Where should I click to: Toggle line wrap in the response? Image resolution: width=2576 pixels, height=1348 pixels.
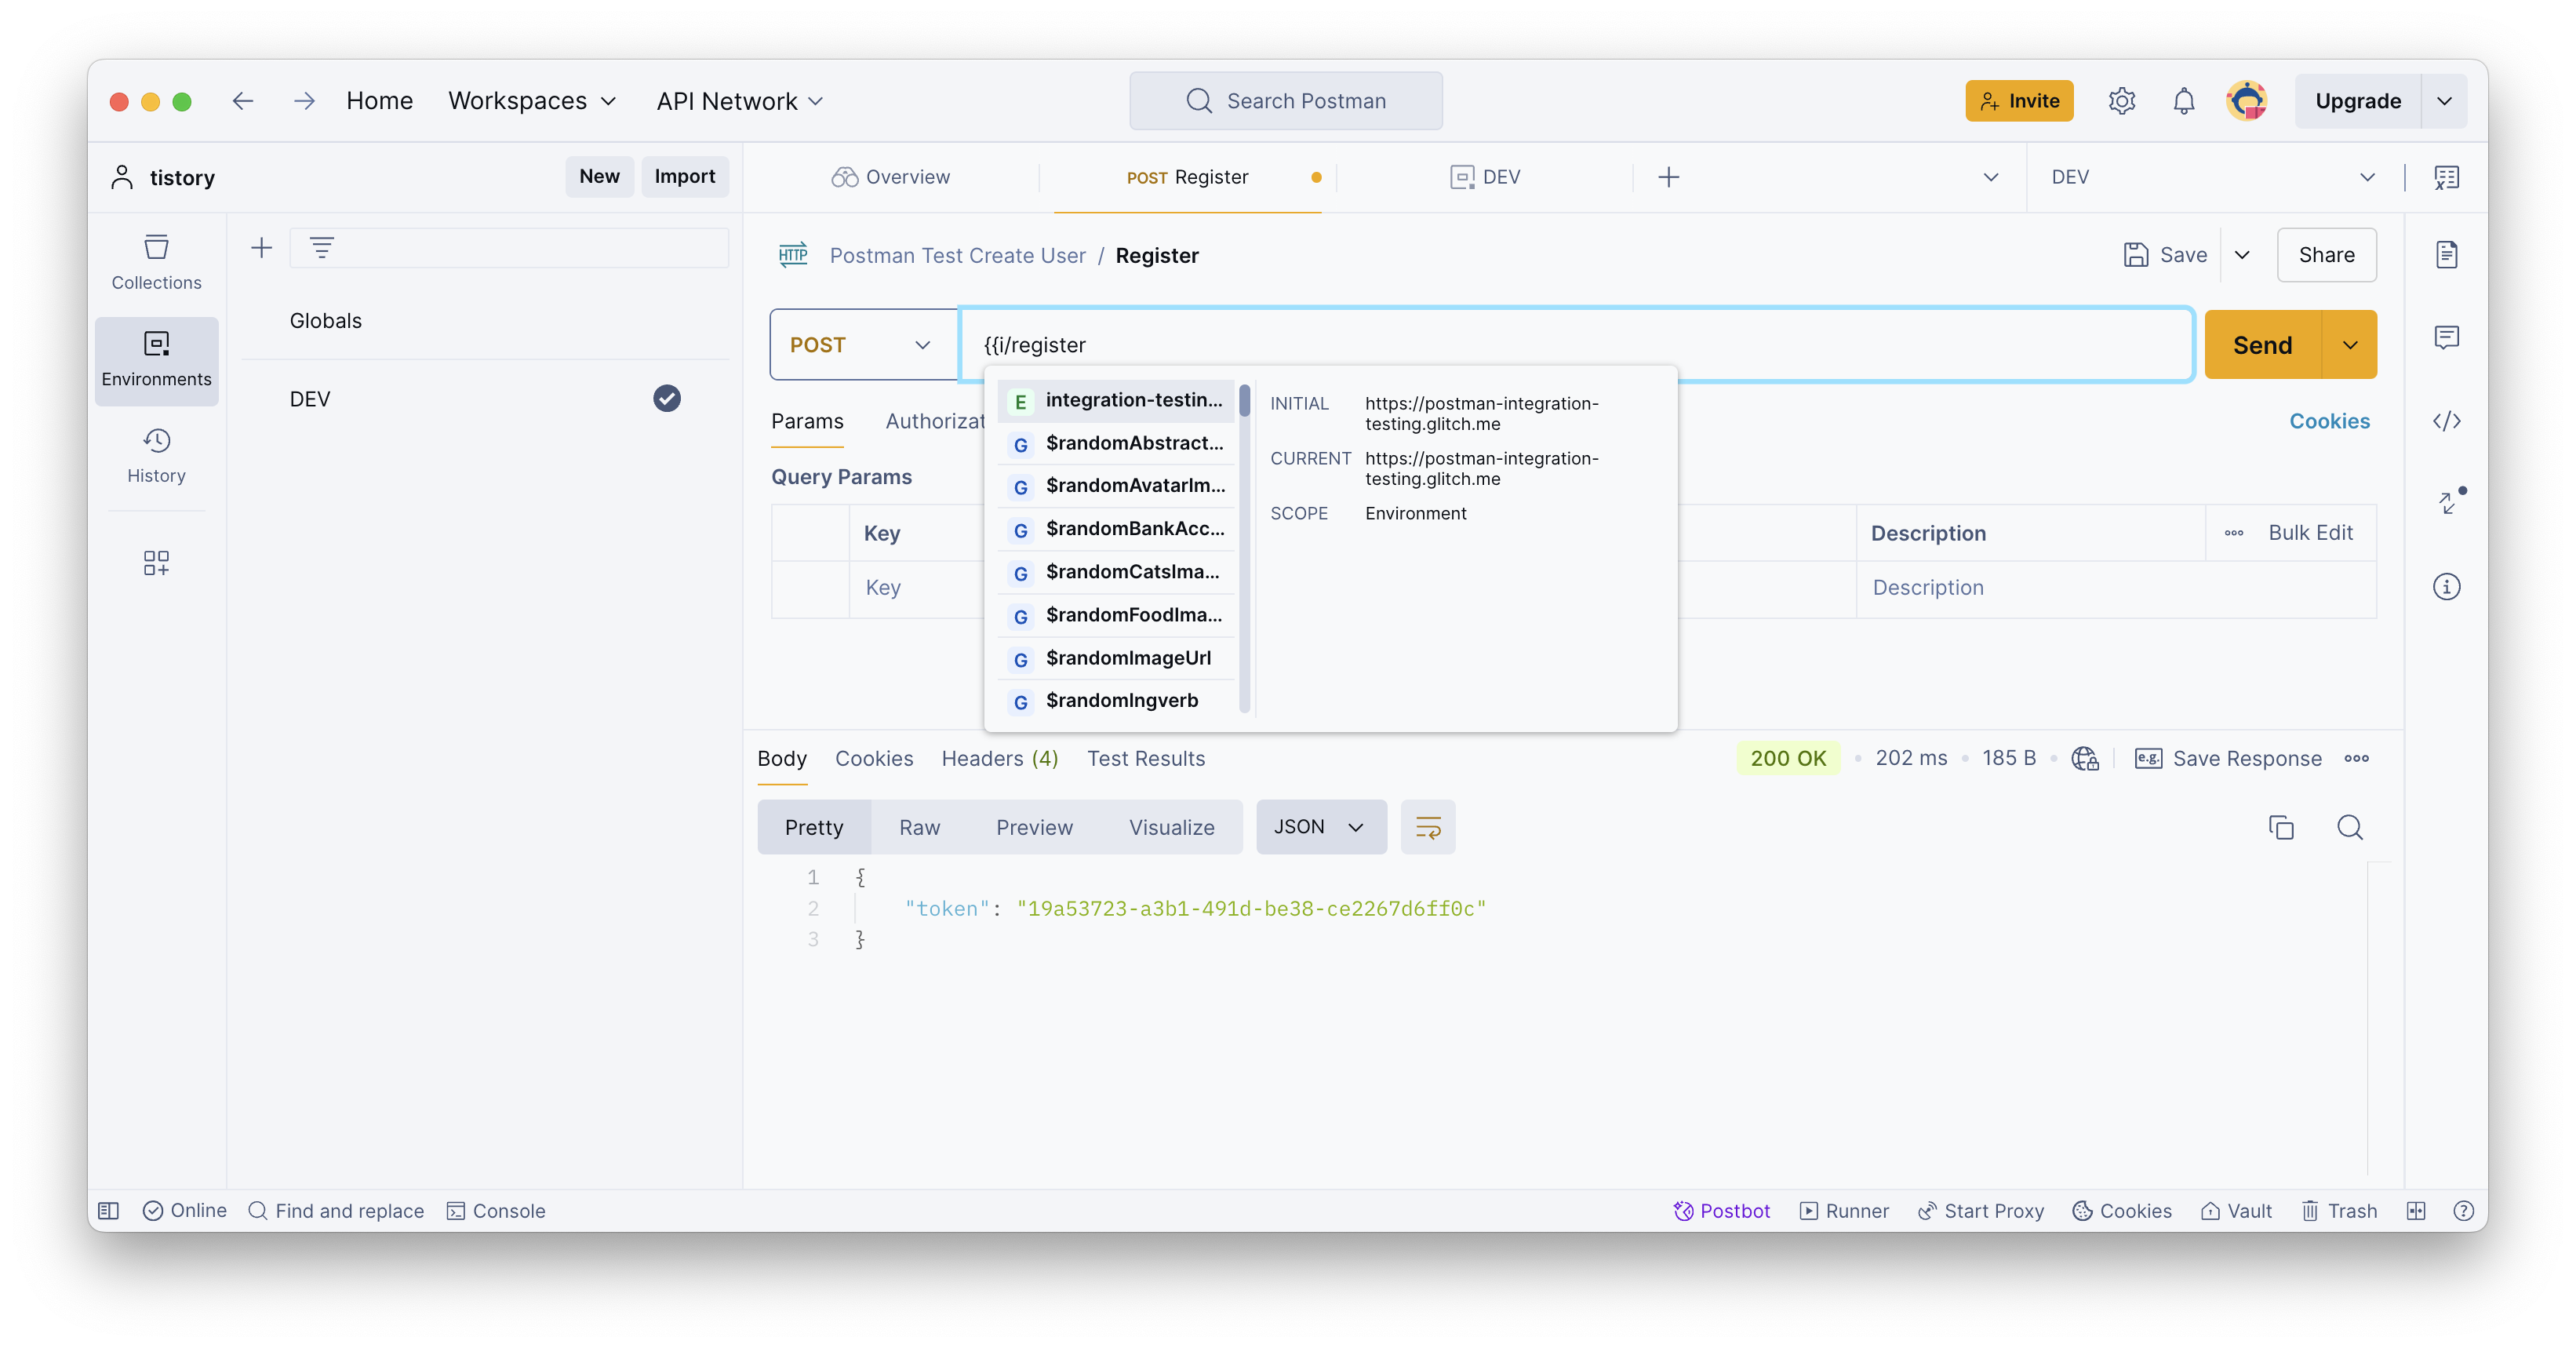(x=1427, y=827)
